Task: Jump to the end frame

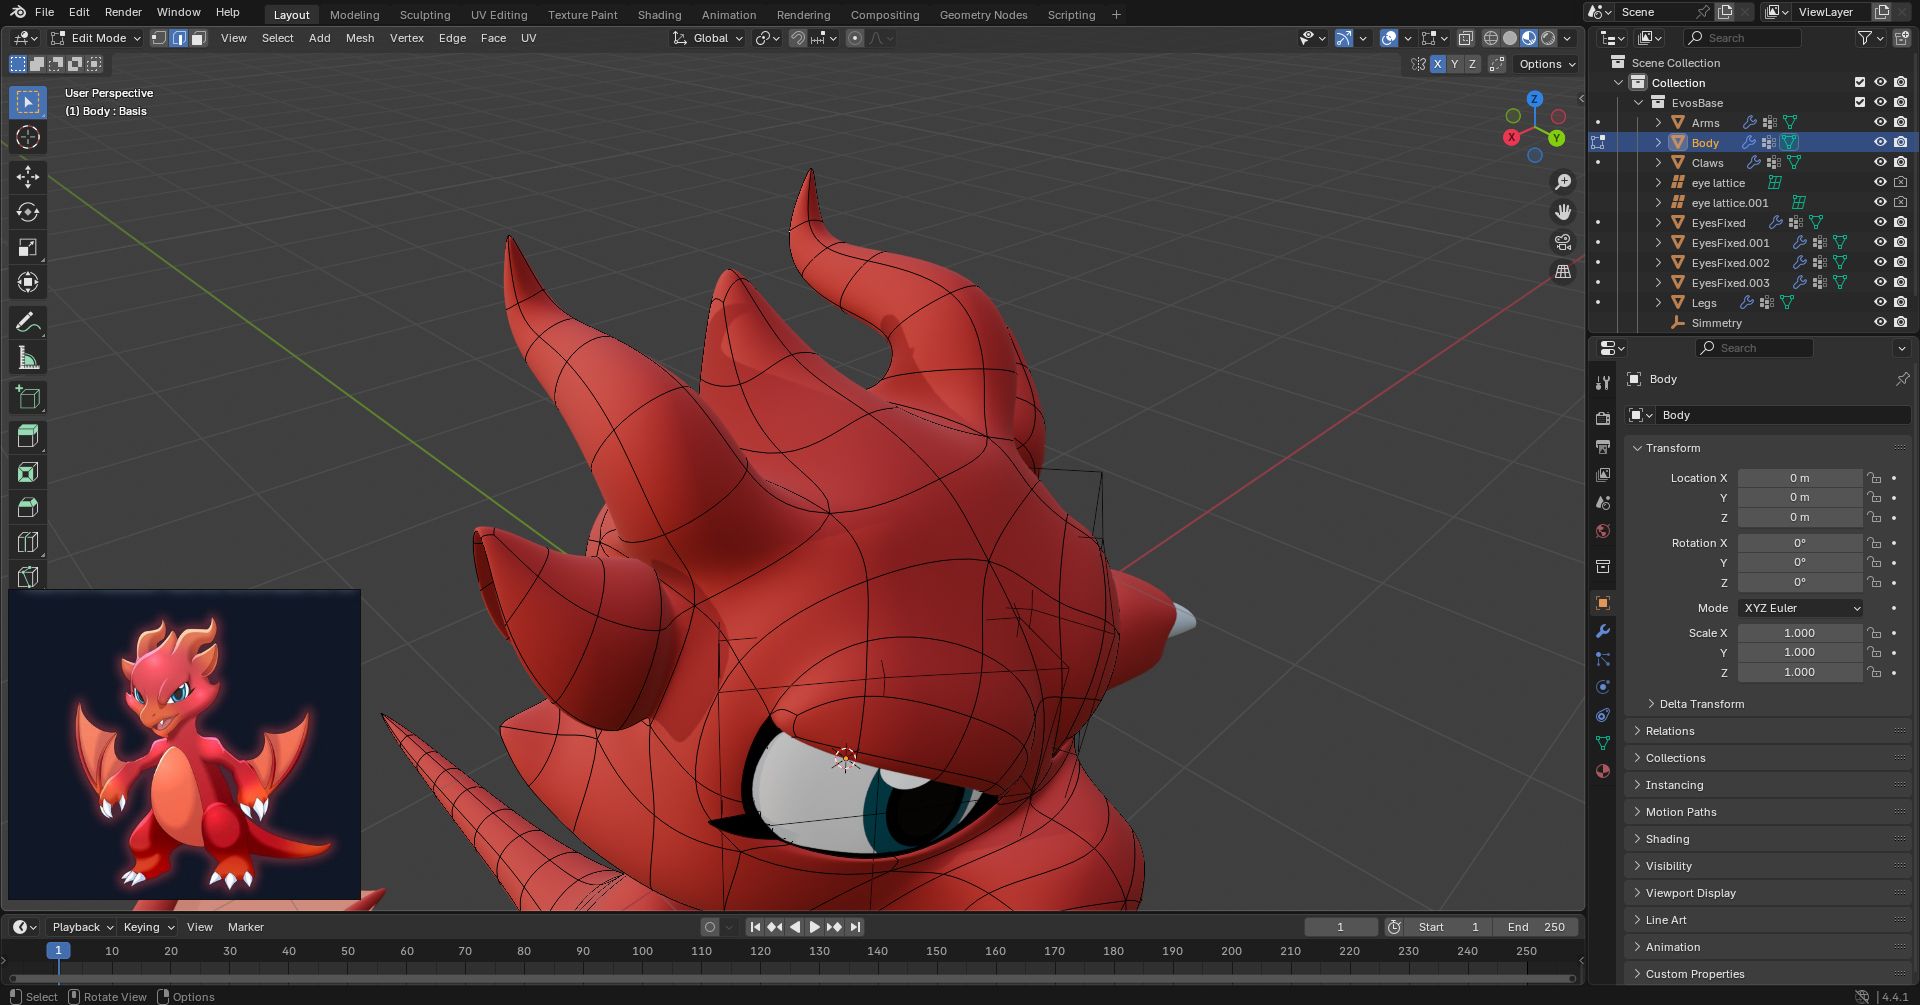Action: pos(855,927)
